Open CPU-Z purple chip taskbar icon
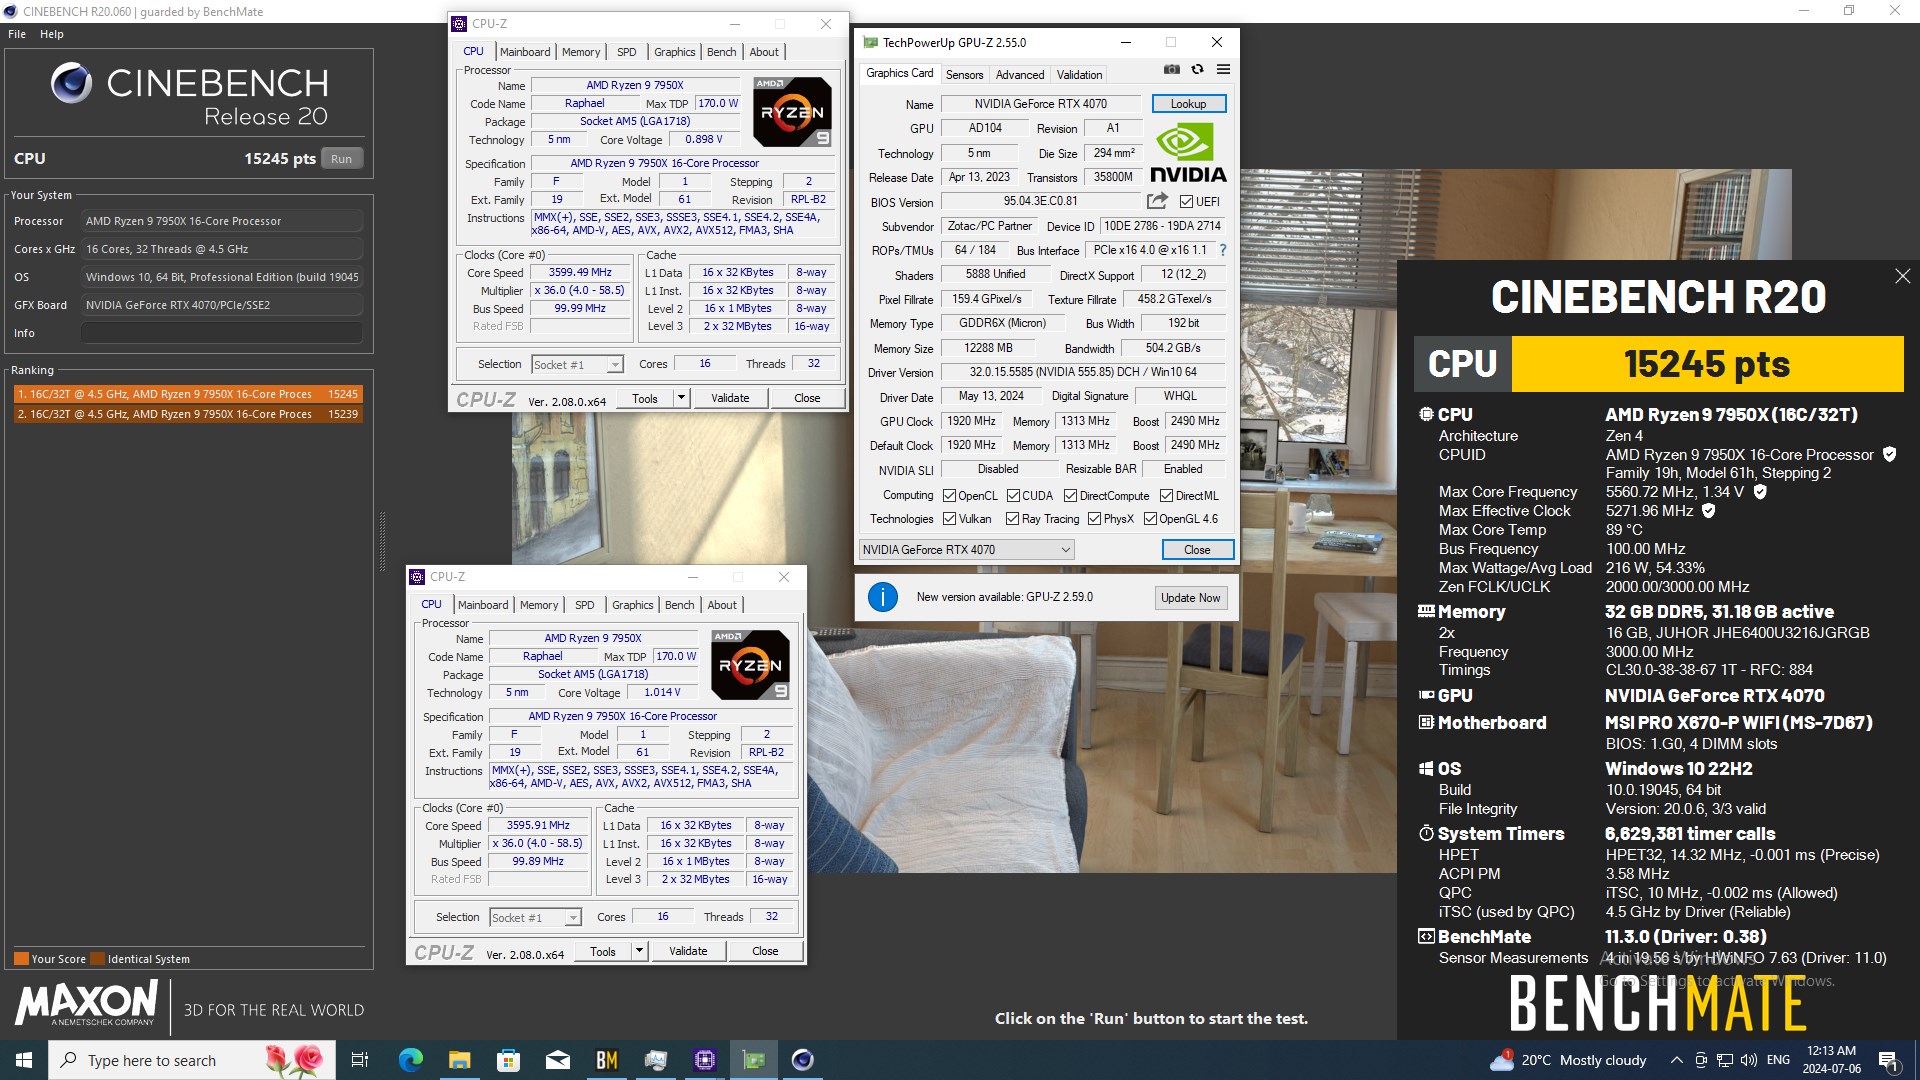1920x1080 pixels. point(705,1060)
